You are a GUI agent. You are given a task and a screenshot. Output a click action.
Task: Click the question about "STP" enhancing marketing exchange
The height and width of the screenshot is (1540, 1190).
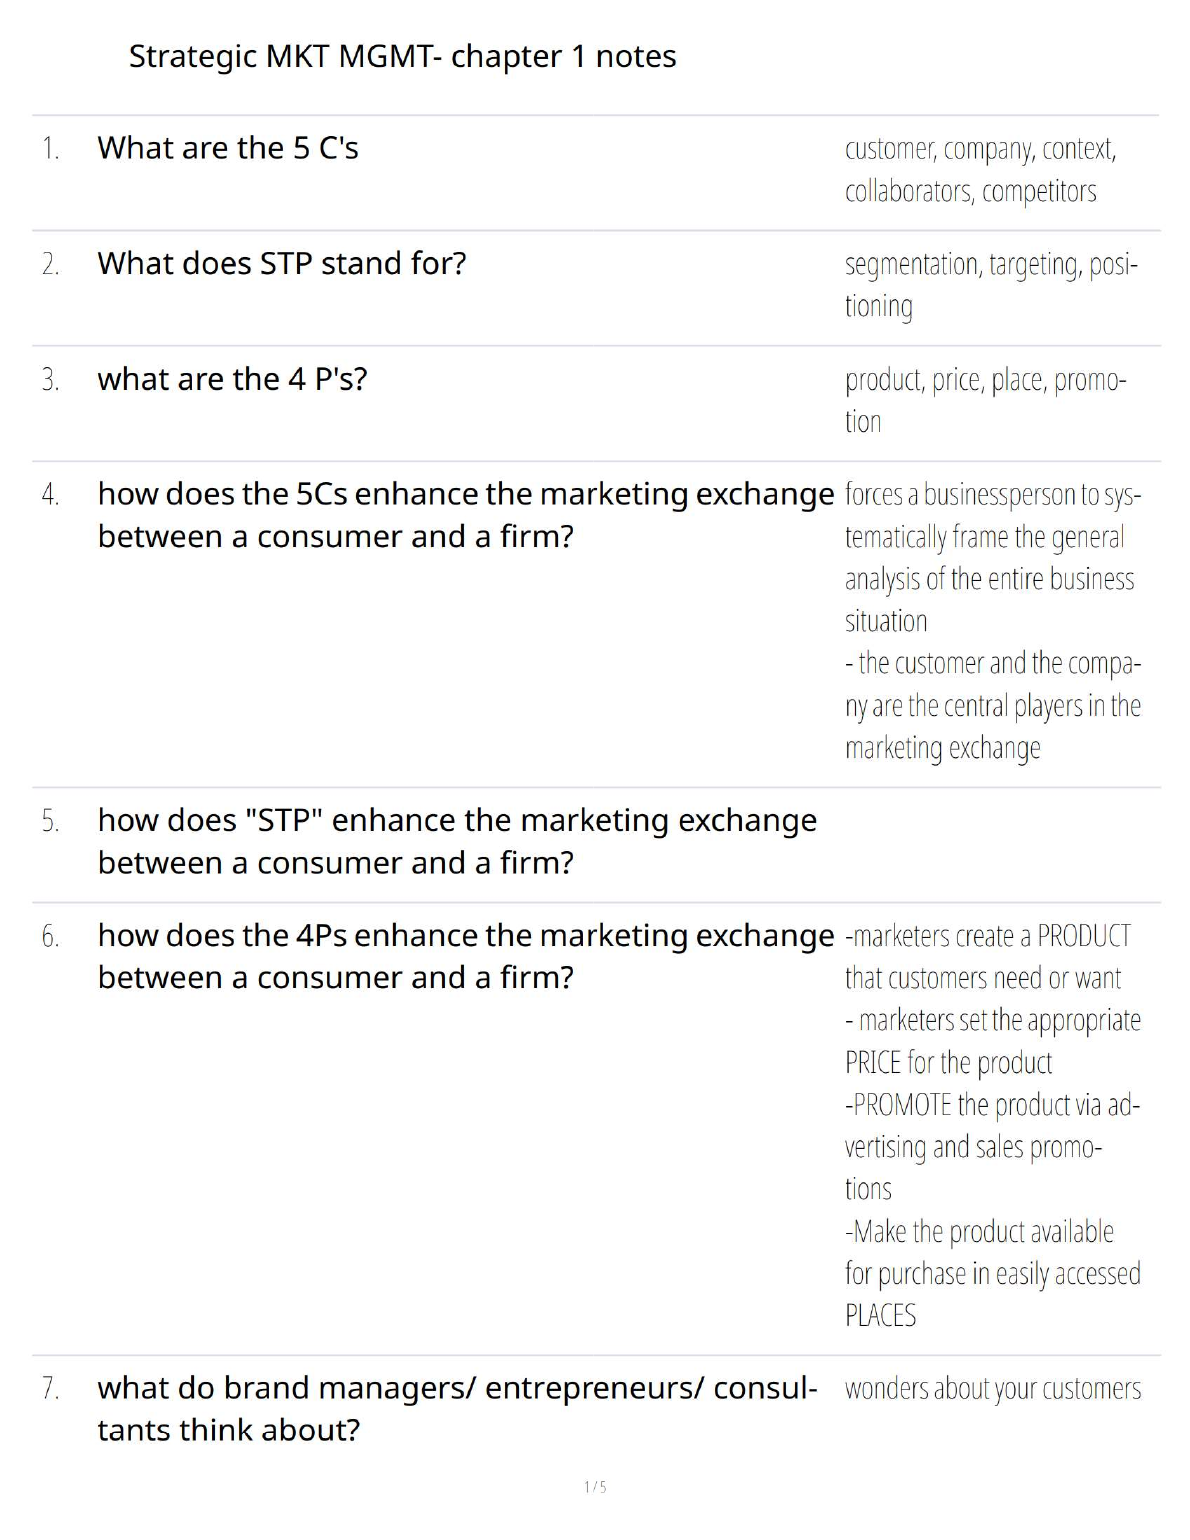point(457,841)
